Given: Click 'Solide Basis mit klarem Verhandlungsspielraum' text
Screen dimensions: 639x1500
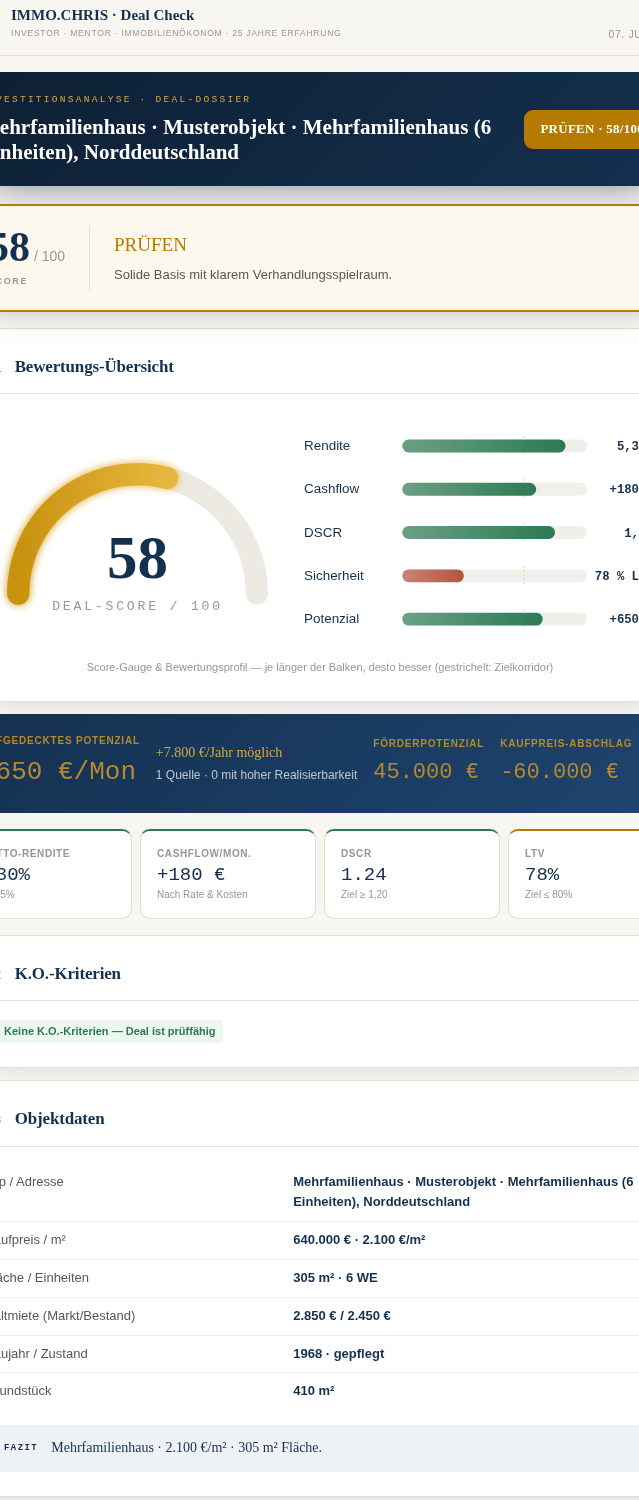Looking at the screenshot, I should (253, 274).
